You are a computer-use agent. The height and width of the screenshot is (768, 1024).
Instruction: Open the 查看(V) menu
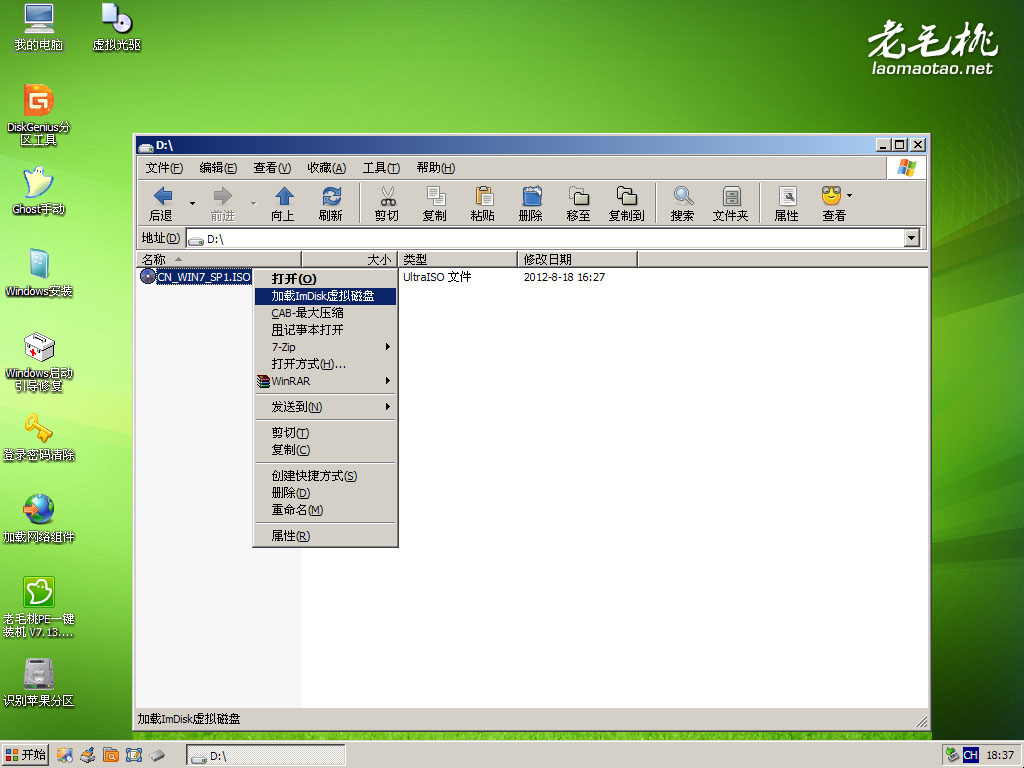click(x=272, y=168)
